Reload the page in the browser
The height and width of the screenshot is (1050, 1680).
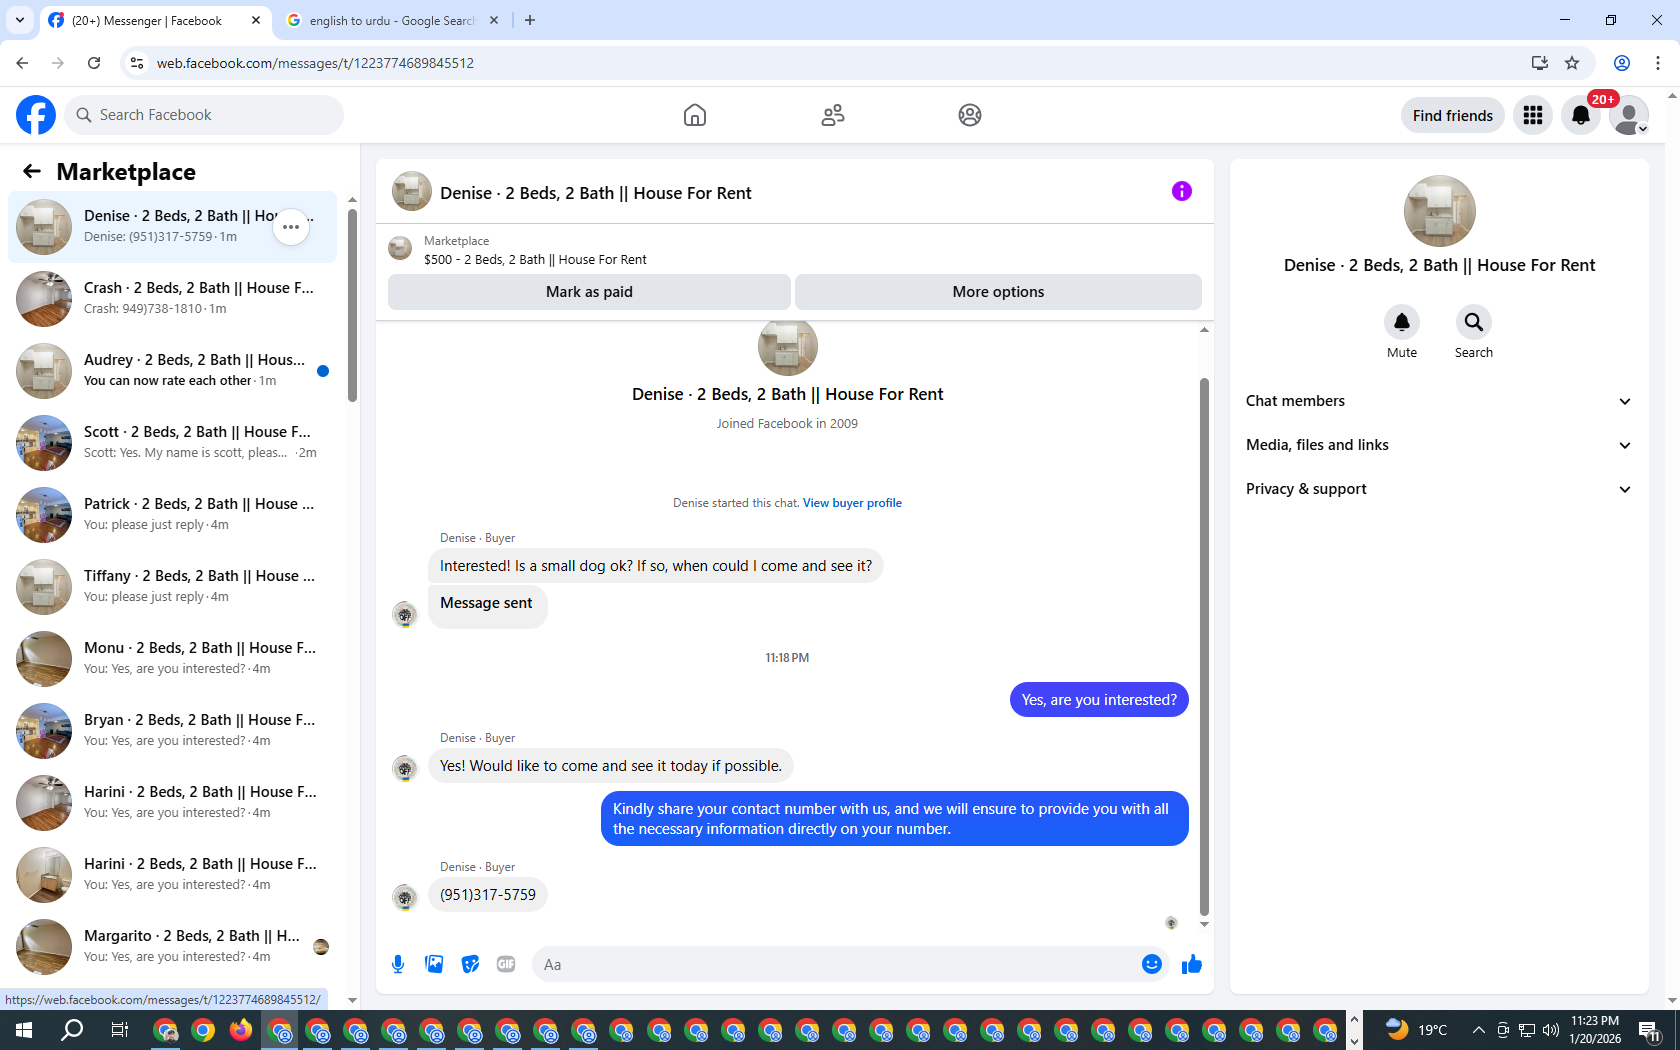(94, 63)
